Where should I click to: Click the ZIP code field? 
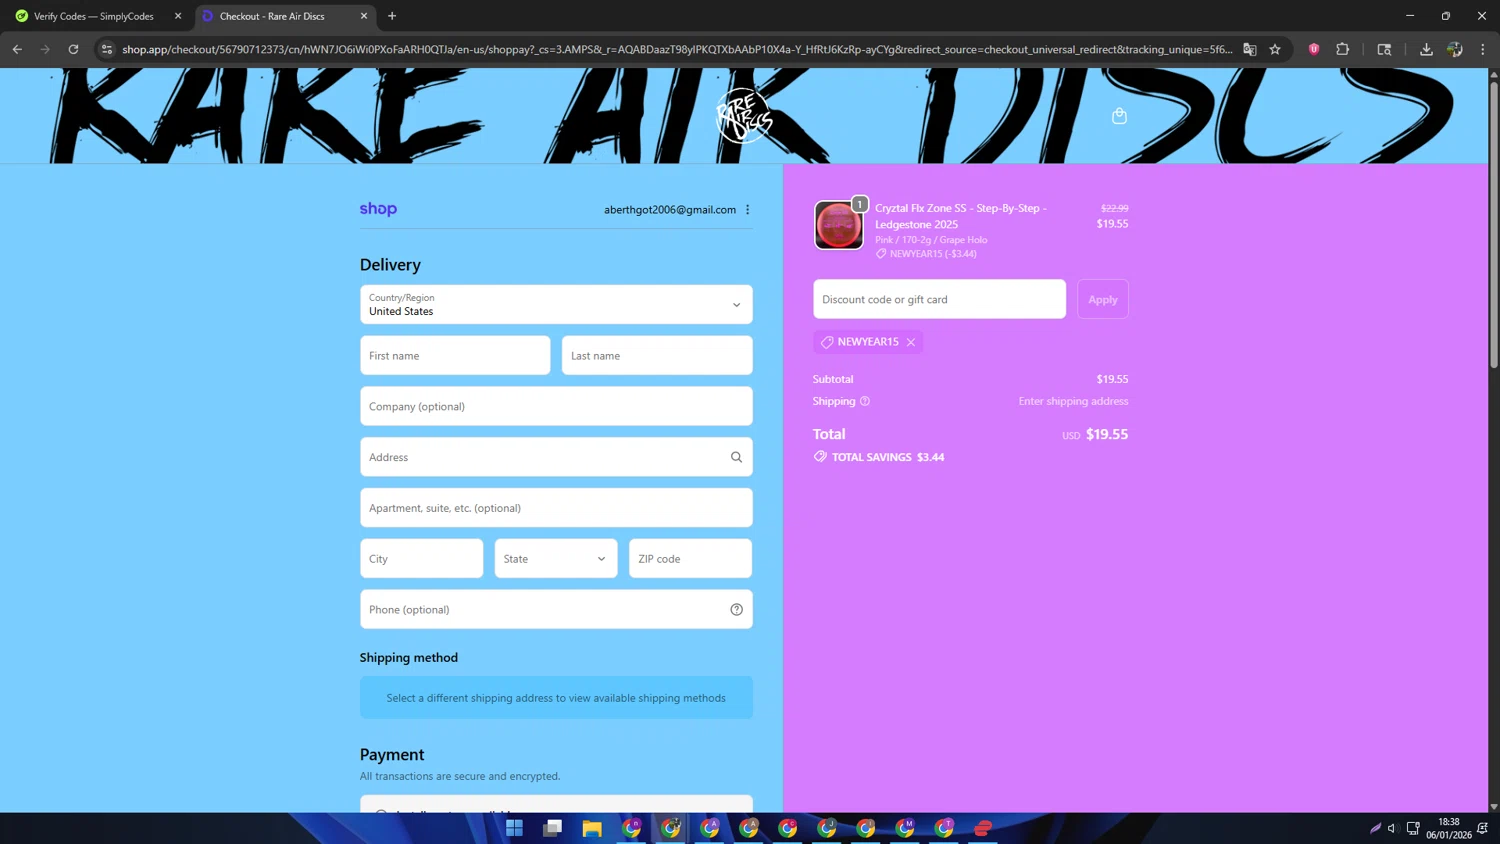click(x=690, y=559)
